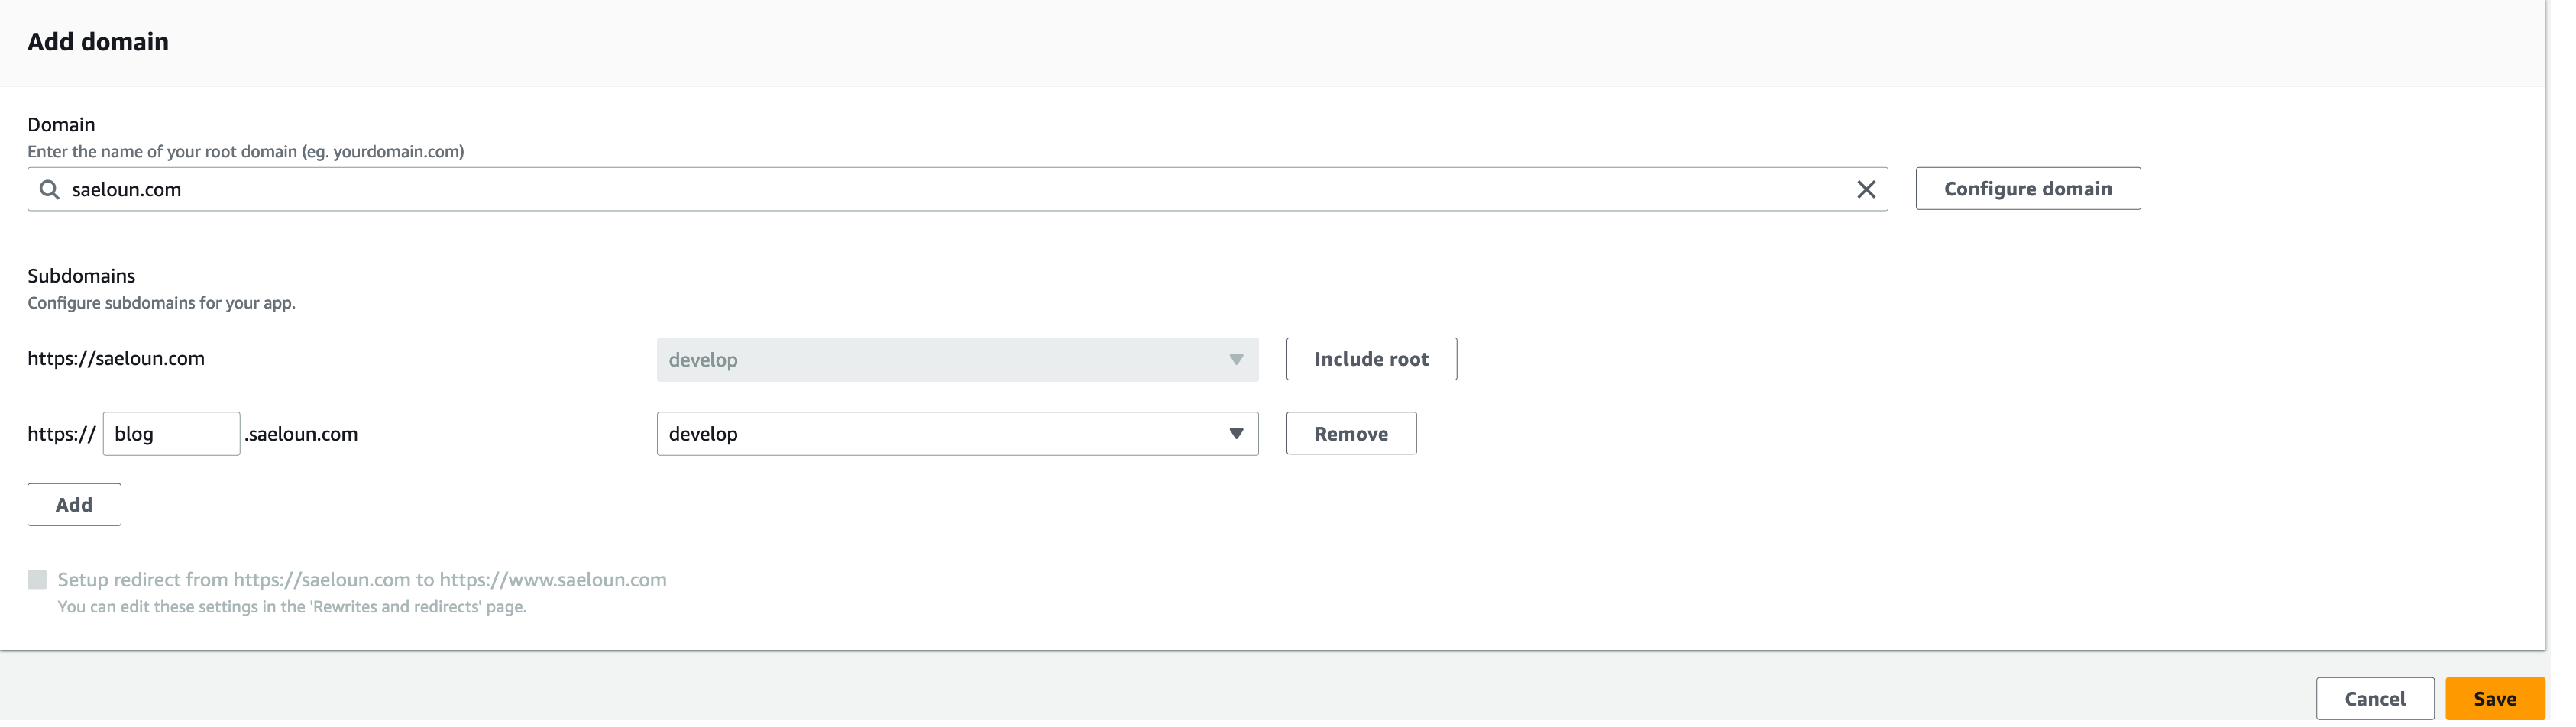This screenshot has height=727, width=2576.
Task: Cancel adding the domain
Action: tap(2374, 699)
